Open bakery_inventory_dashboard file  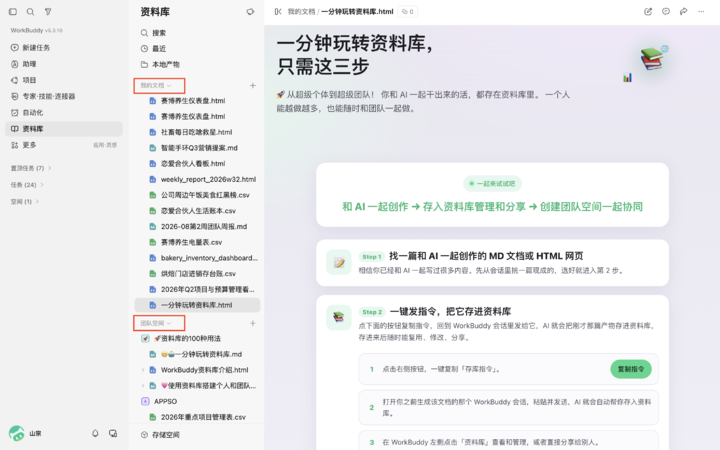coord(197,258)
